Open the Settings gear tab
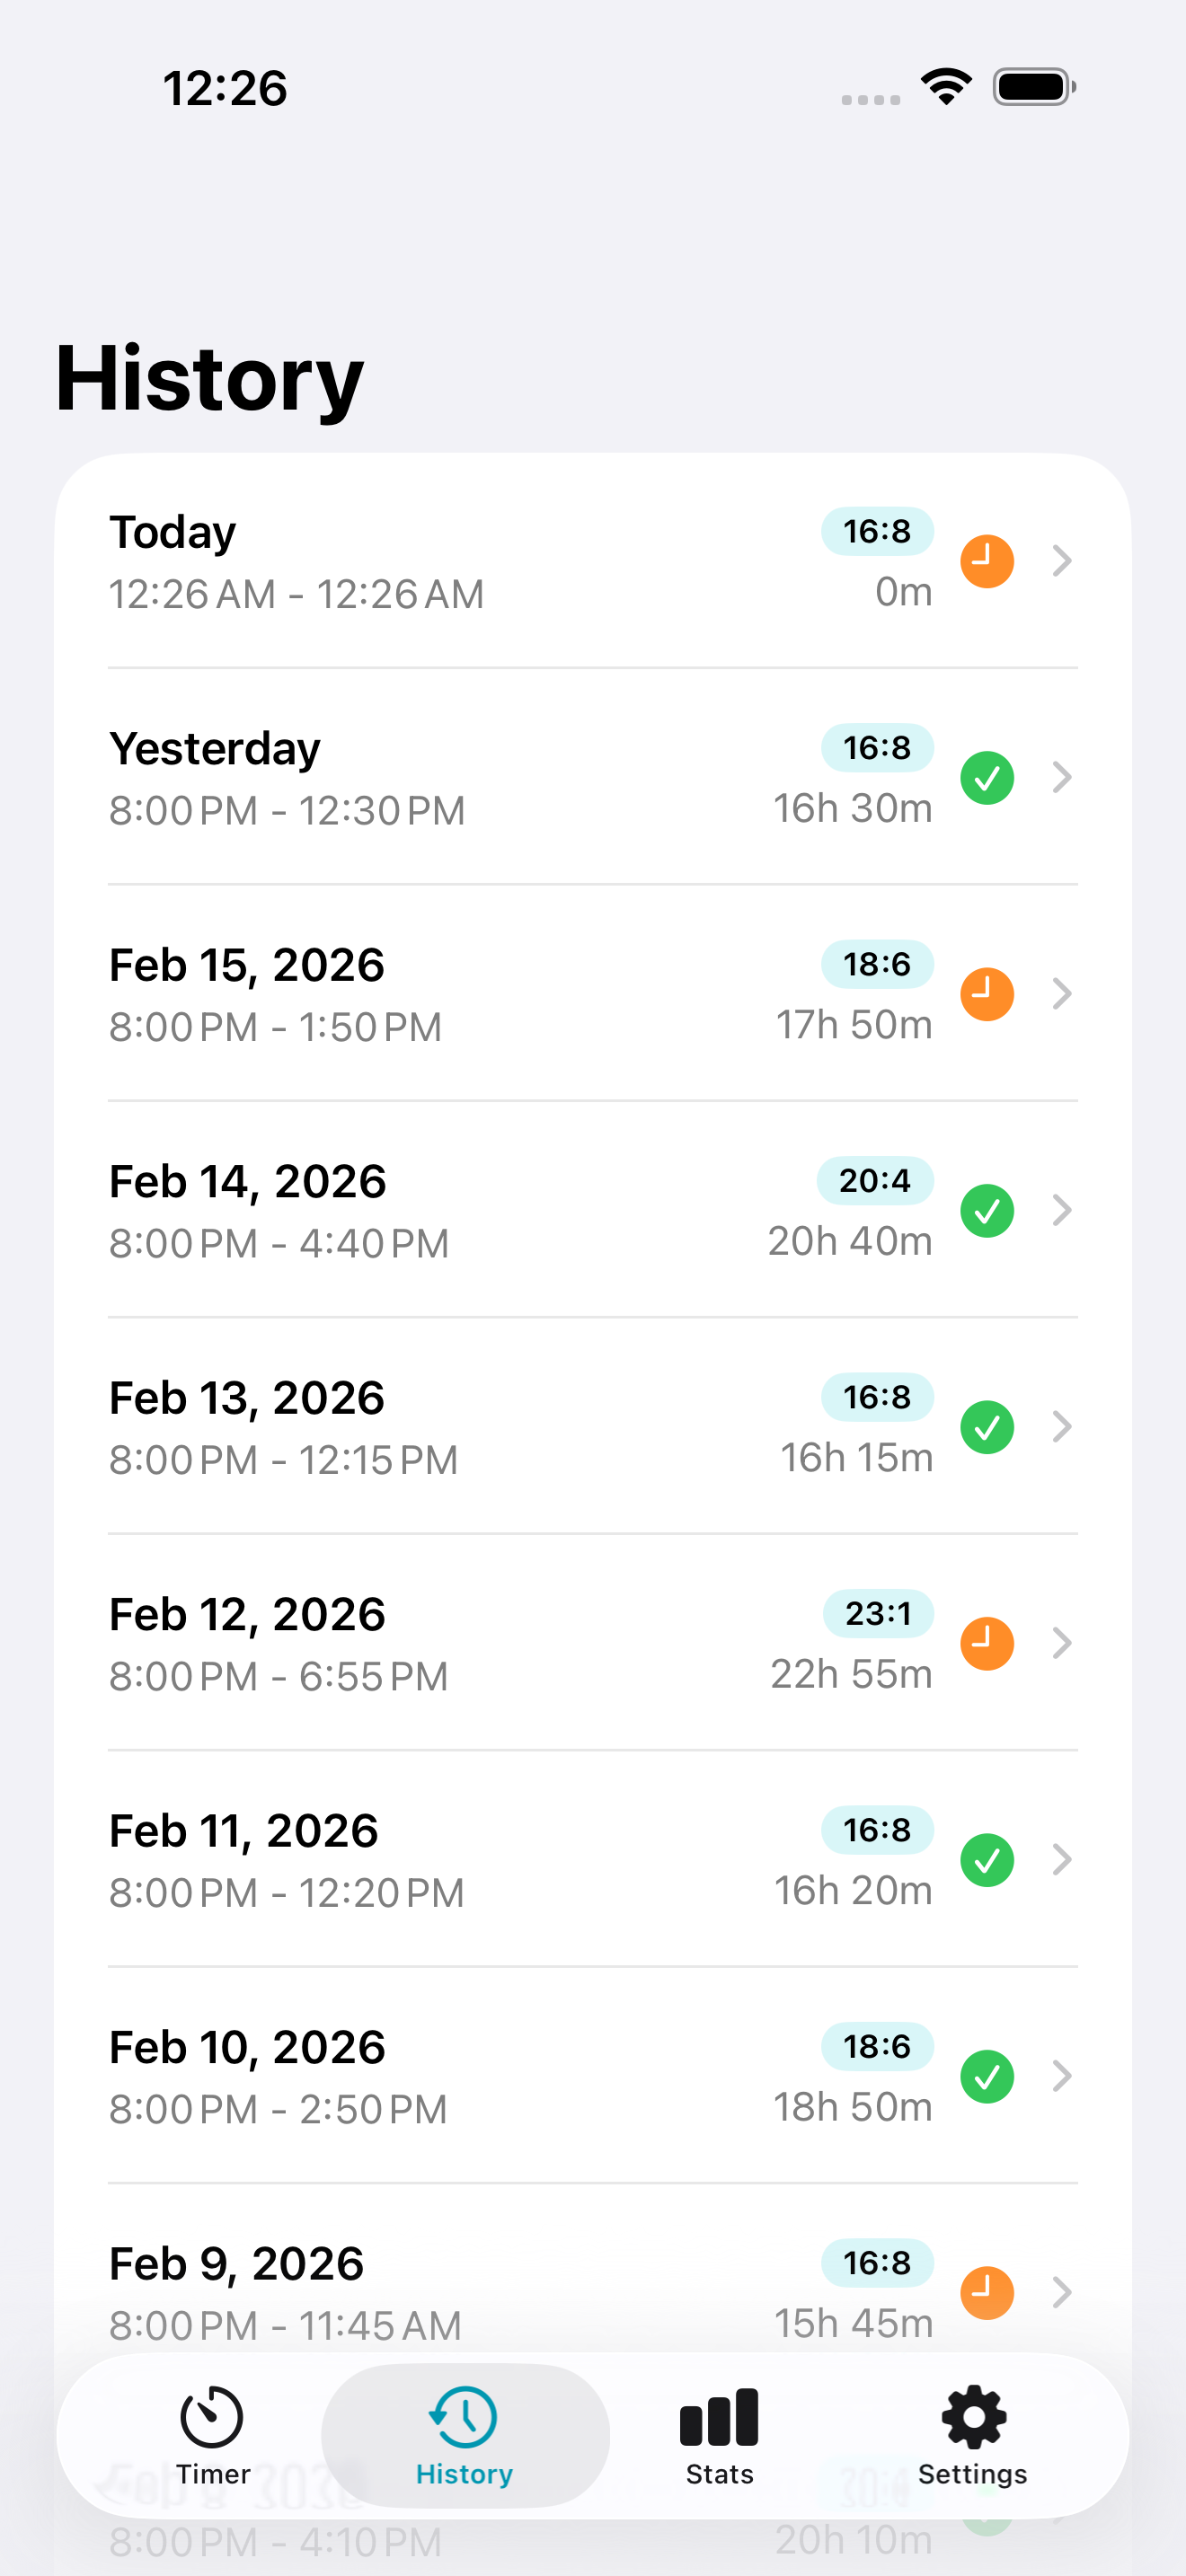The height and width of the screenshot is (2576, 1186). [x=972, y=2436]
